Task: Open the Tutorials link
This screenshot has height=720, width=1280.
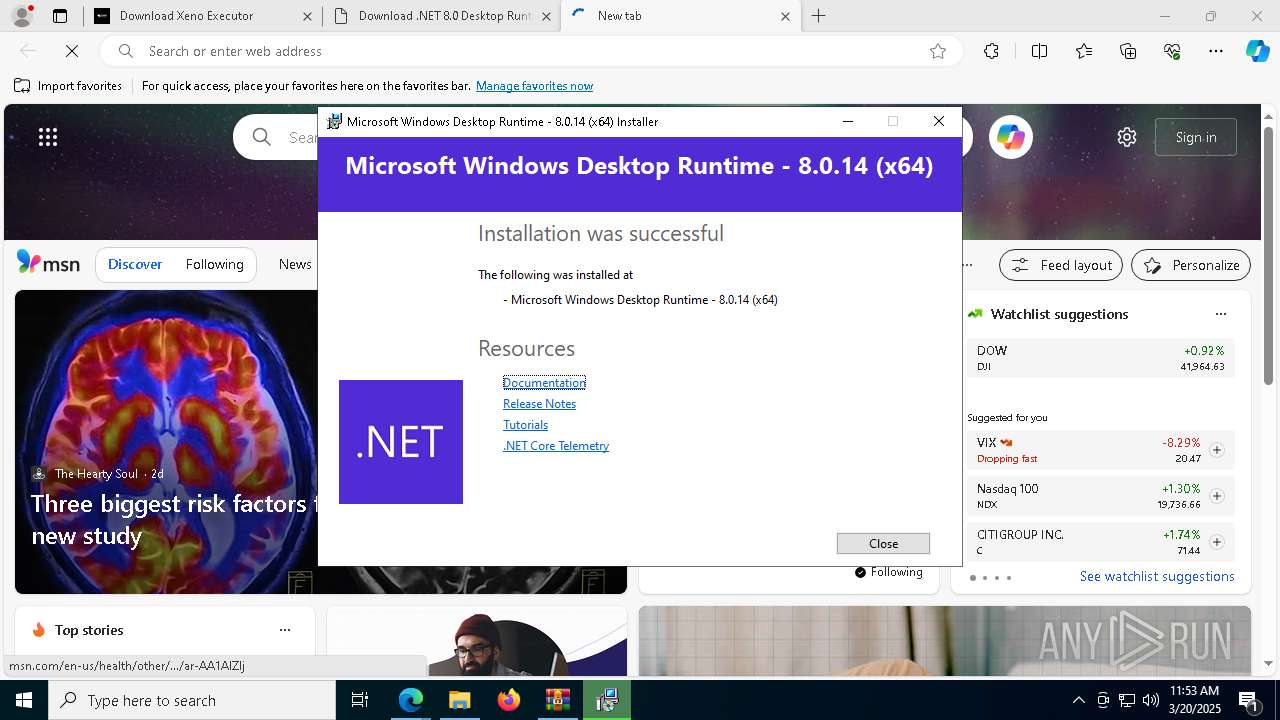Action: [525, 425]
